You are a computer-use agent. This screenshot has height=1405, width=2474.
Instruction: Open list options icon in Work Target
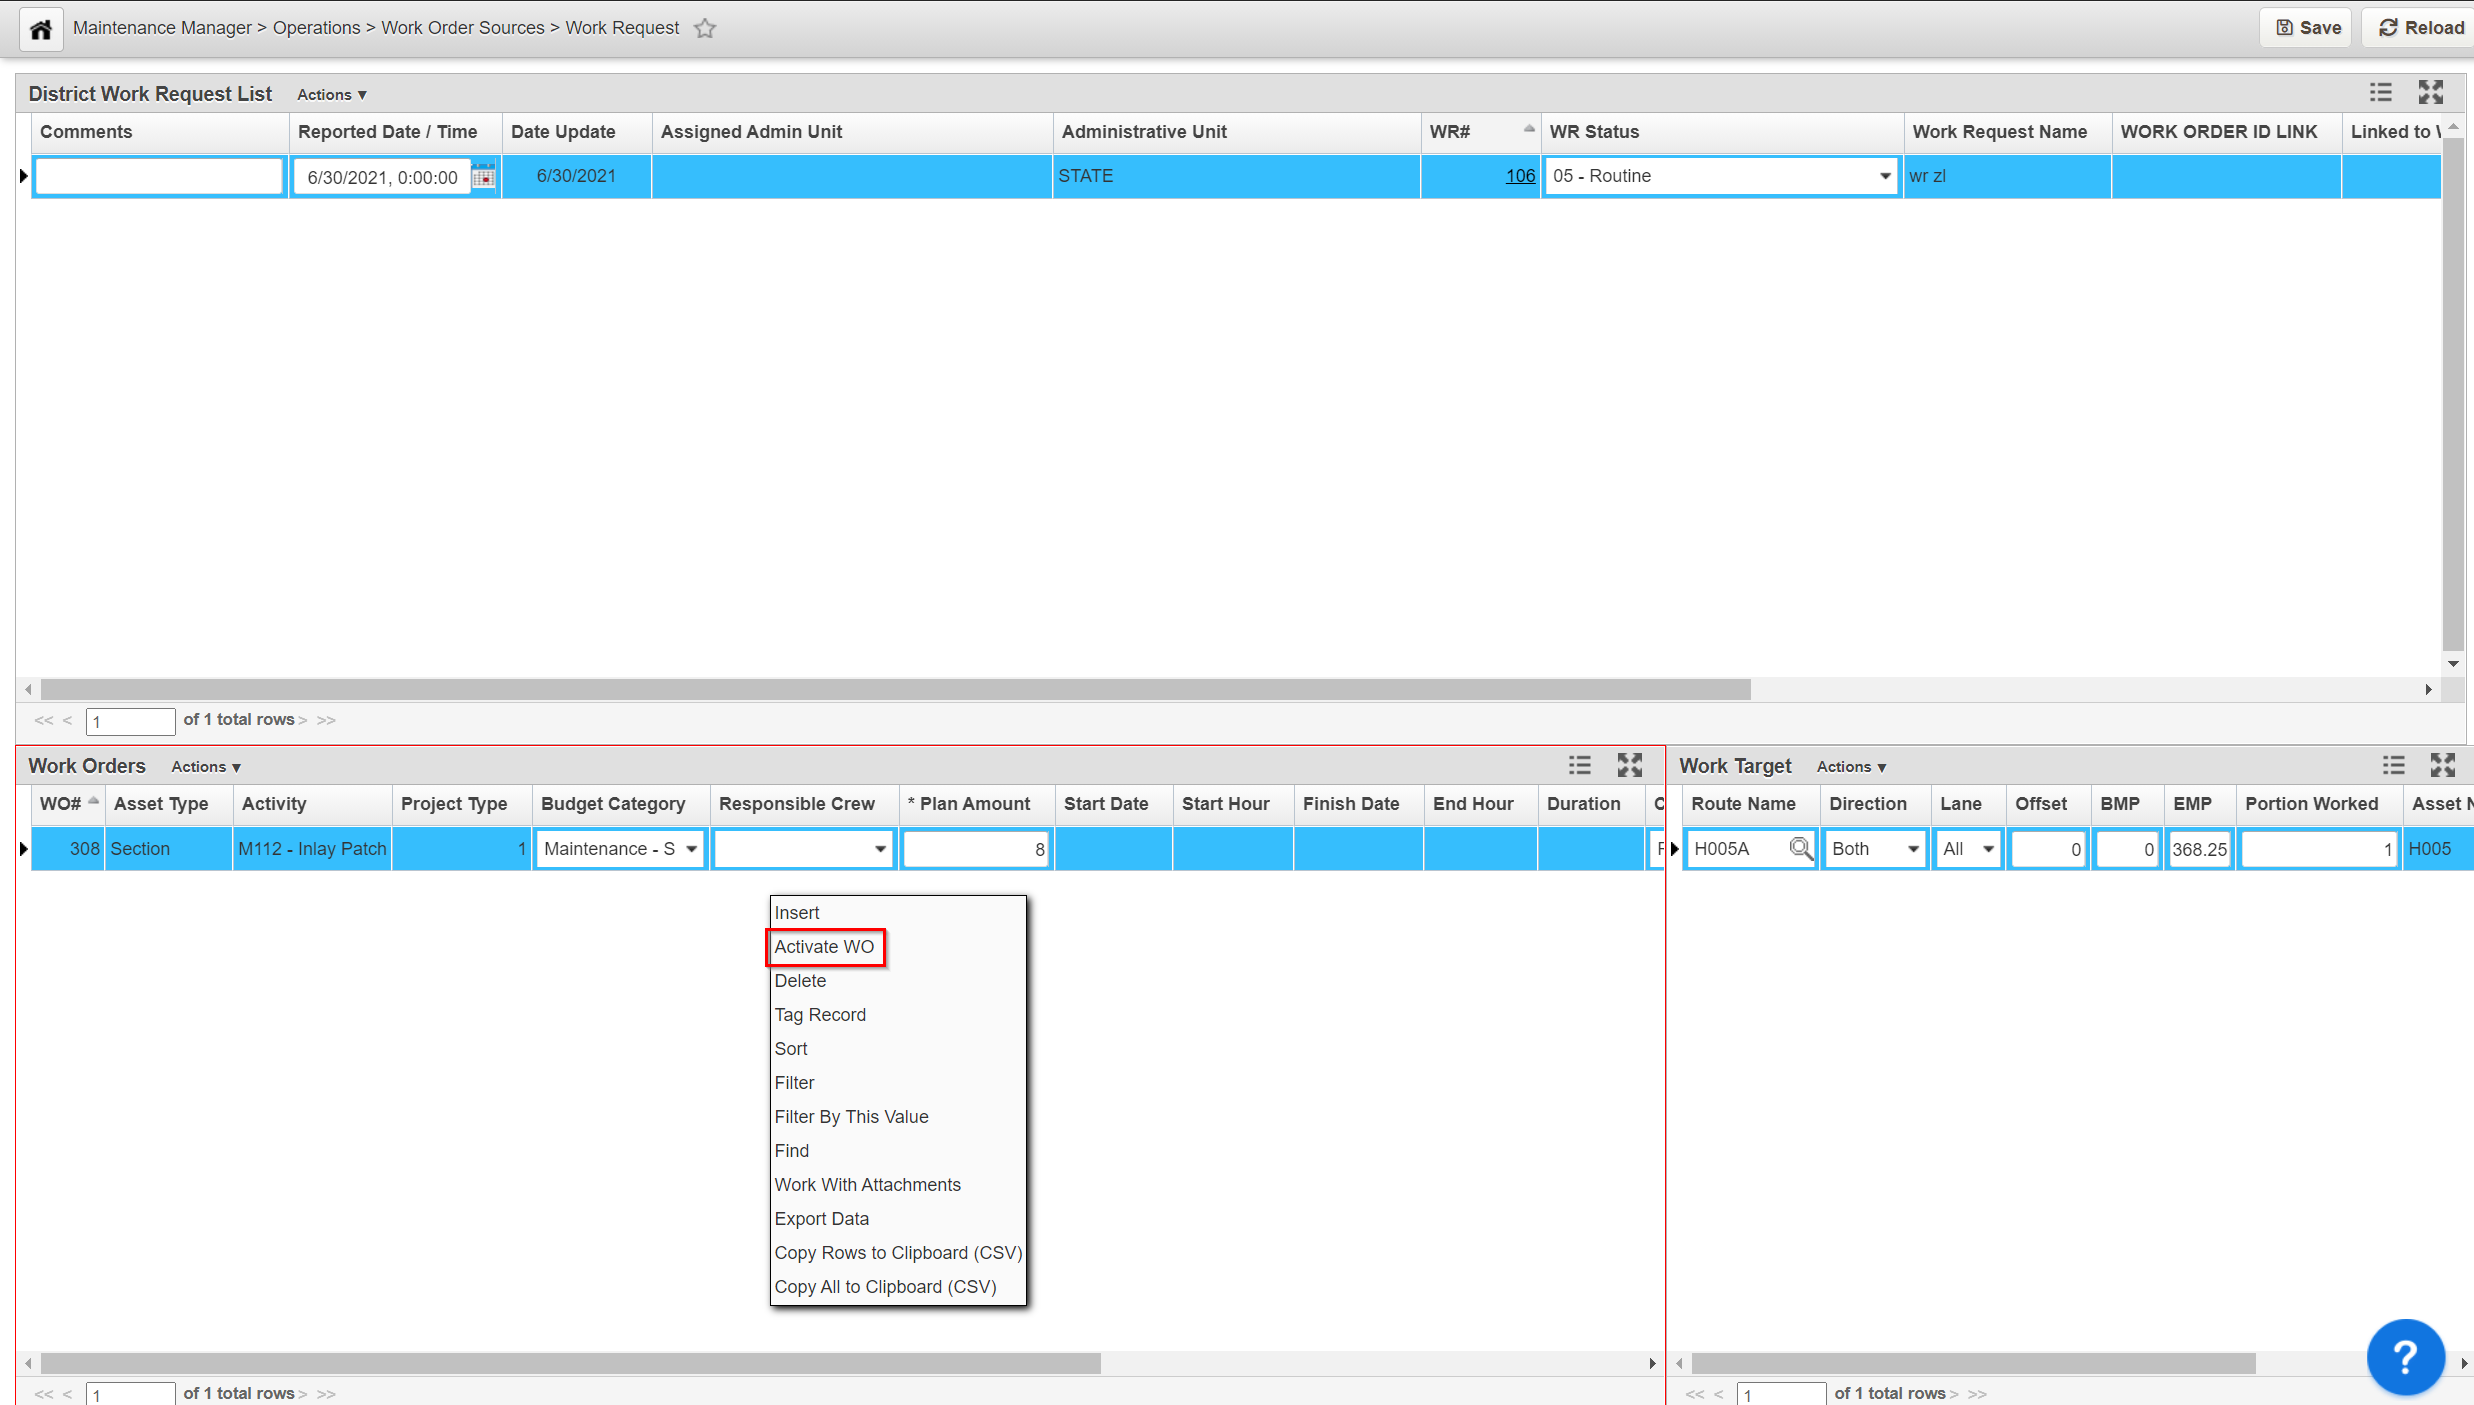(x=2393, y=766)
